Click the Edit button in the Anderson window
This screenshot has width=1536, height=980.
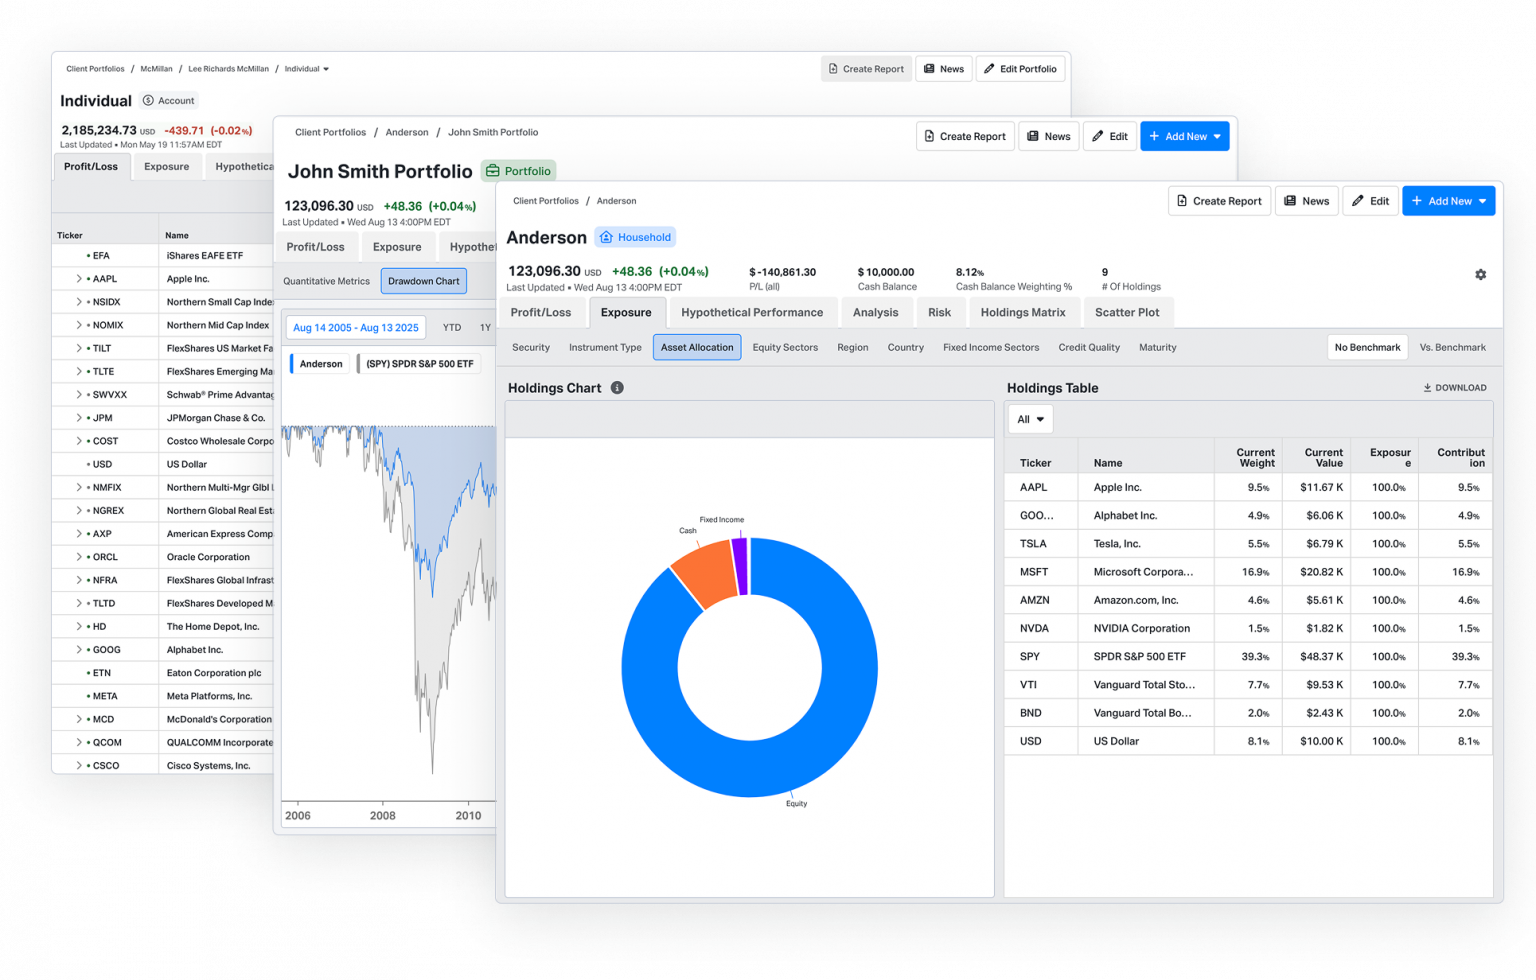(1370, 201)
